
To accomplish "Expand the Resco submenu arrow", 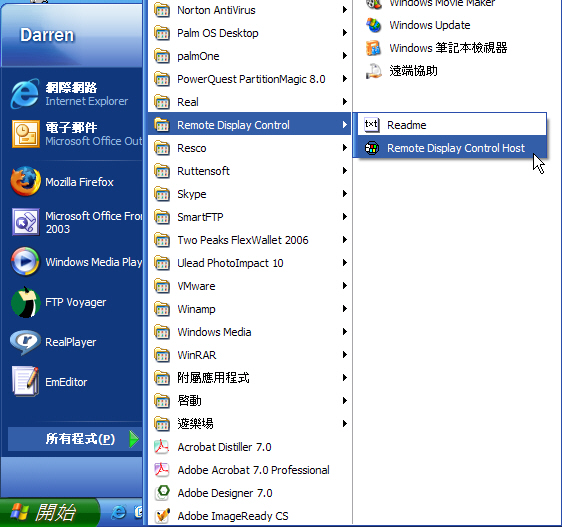I will click(x=344, y=148).
